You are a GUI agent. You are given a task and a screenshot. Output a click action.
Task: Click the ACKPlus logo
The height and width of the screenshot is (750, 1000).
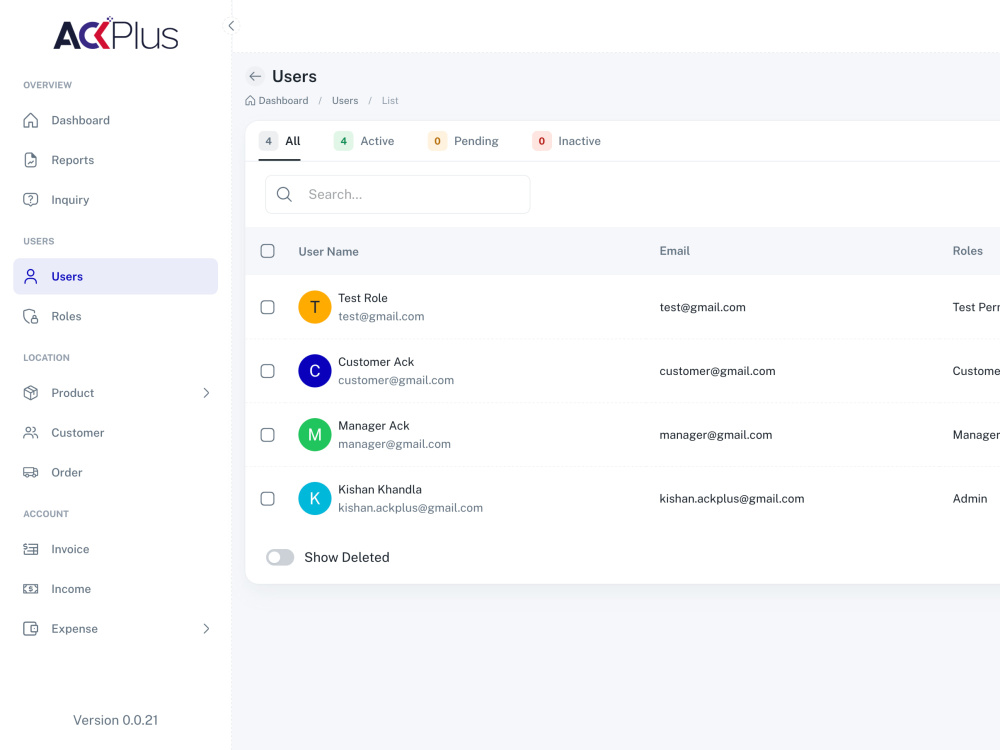[x=115, y=34]
